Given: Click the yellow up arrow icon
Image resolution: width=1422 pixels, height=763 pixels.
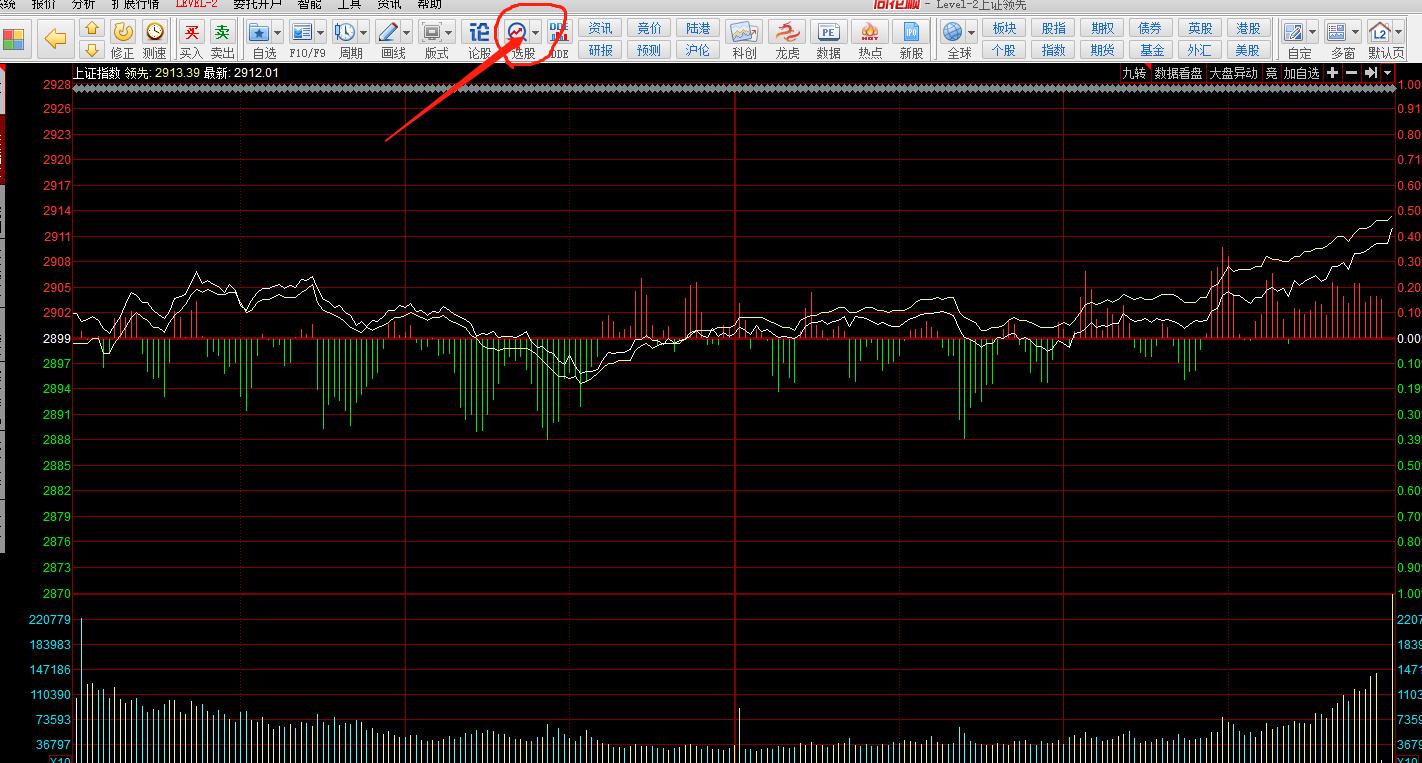Looking at the screenshot, I should (91, 29).
